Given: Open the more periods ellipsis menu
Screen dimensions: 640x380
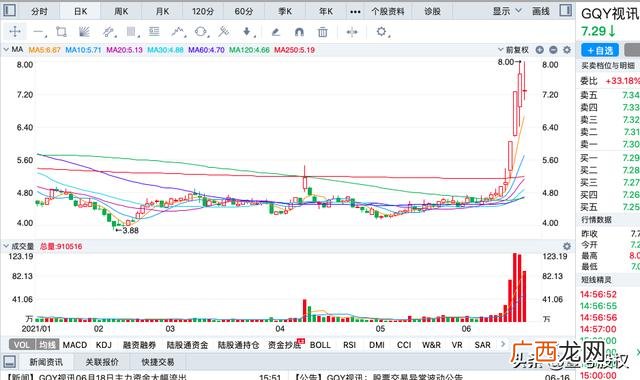Looking at the screenshot, I should click(355, 11).
